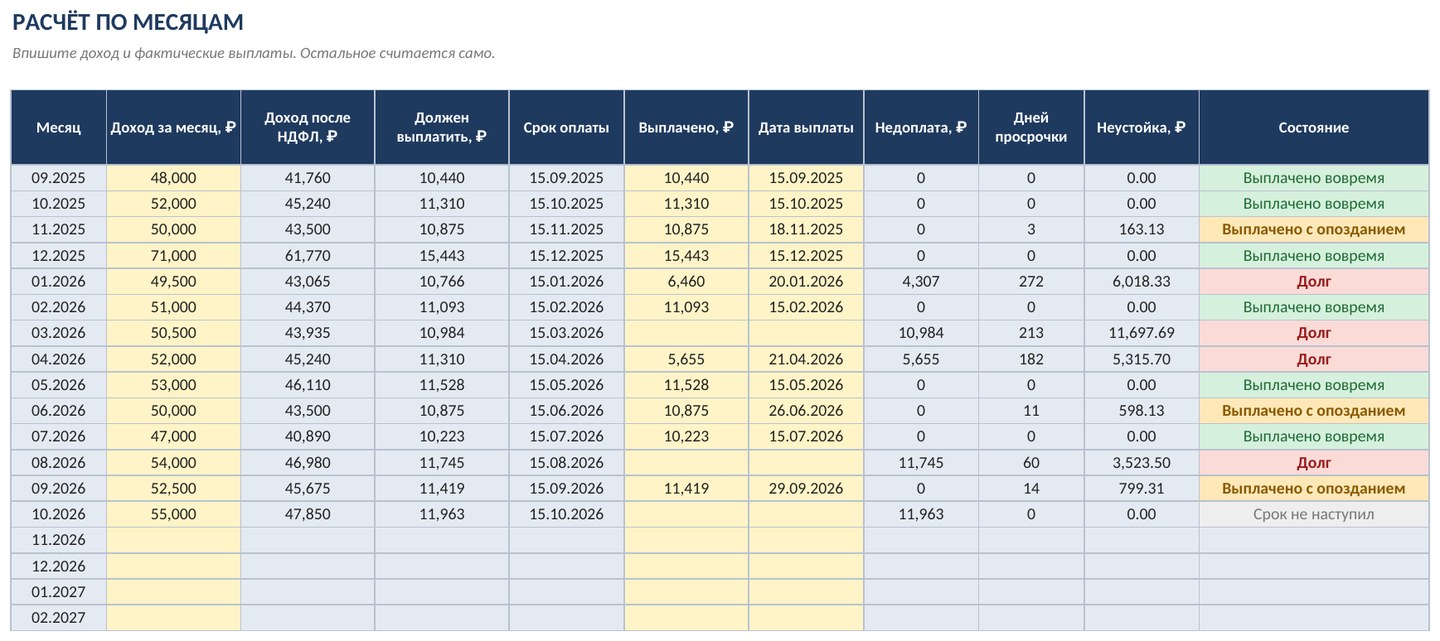Screen dimensions: 1440x641
Task: Click the 'Должен выплатить, ₽' column header
Action: tap(442, 128)
